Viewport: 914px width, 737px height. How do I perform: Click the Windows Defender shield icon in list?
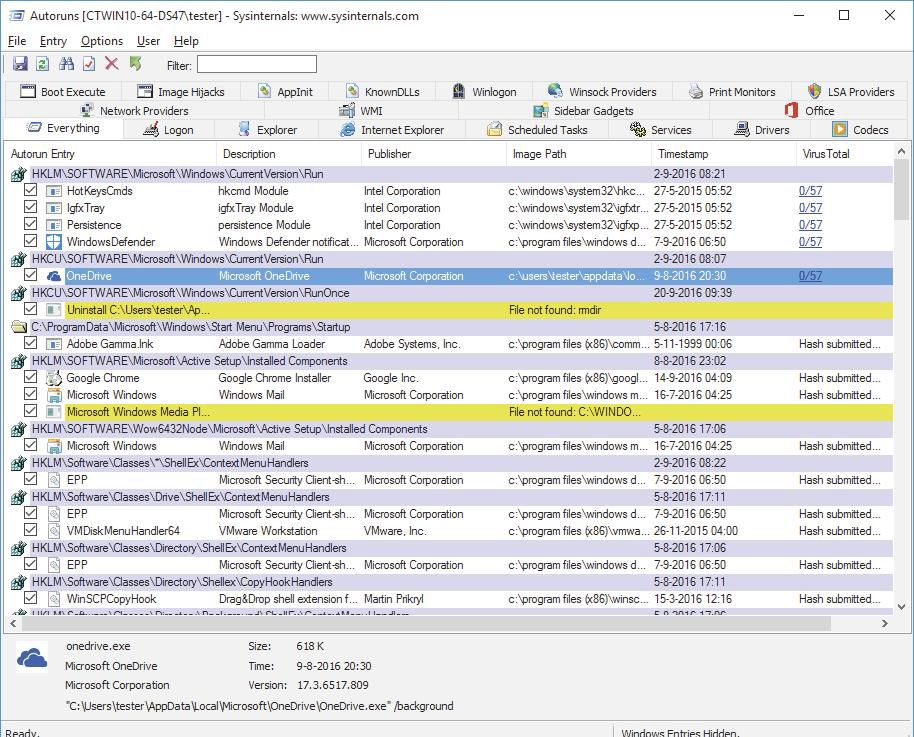pyautogui.click(x=52, y=242)
